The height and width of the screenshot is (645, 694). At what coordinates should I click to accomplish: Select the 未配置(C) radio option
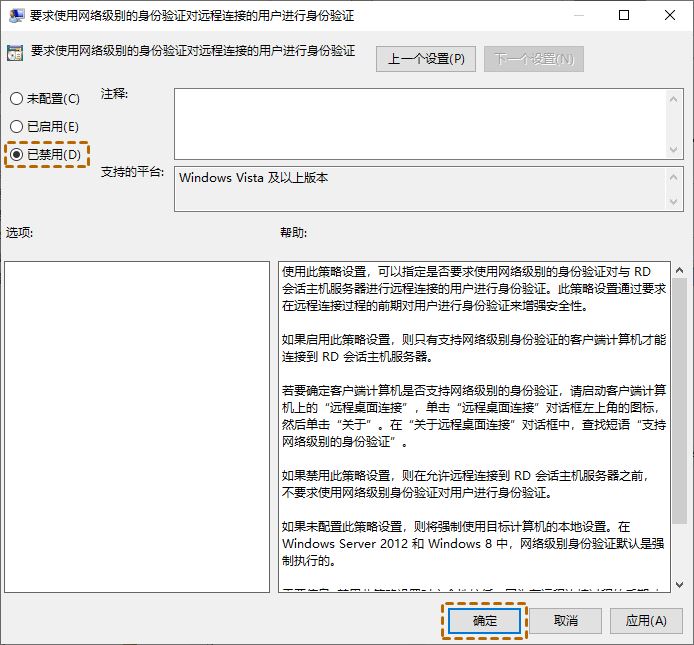pyautogui.click(x=44, y=98)
